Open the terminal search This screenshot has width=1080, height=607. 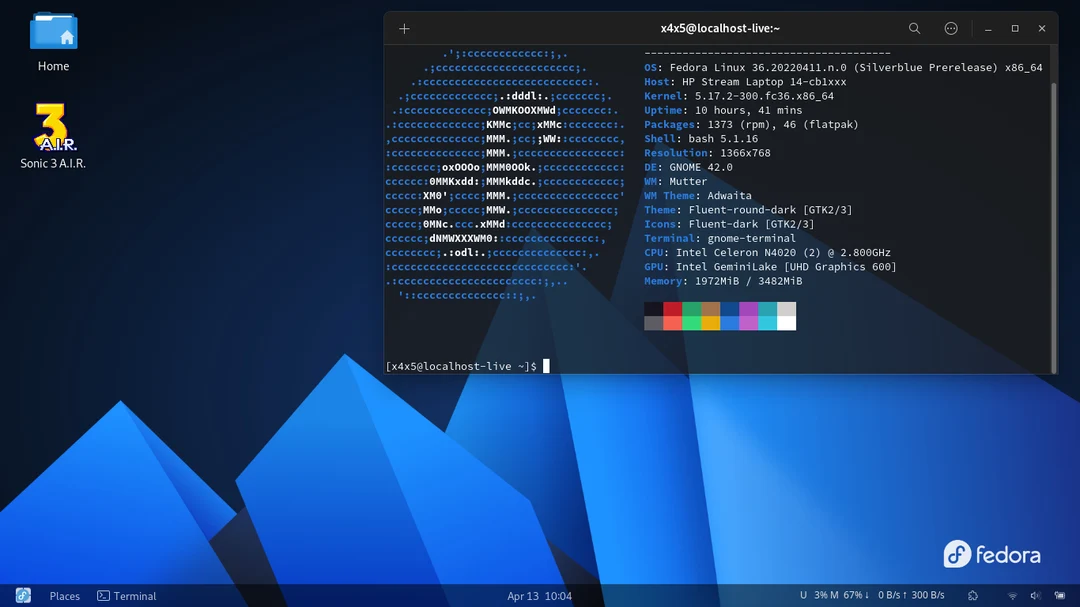click(914, 28)
